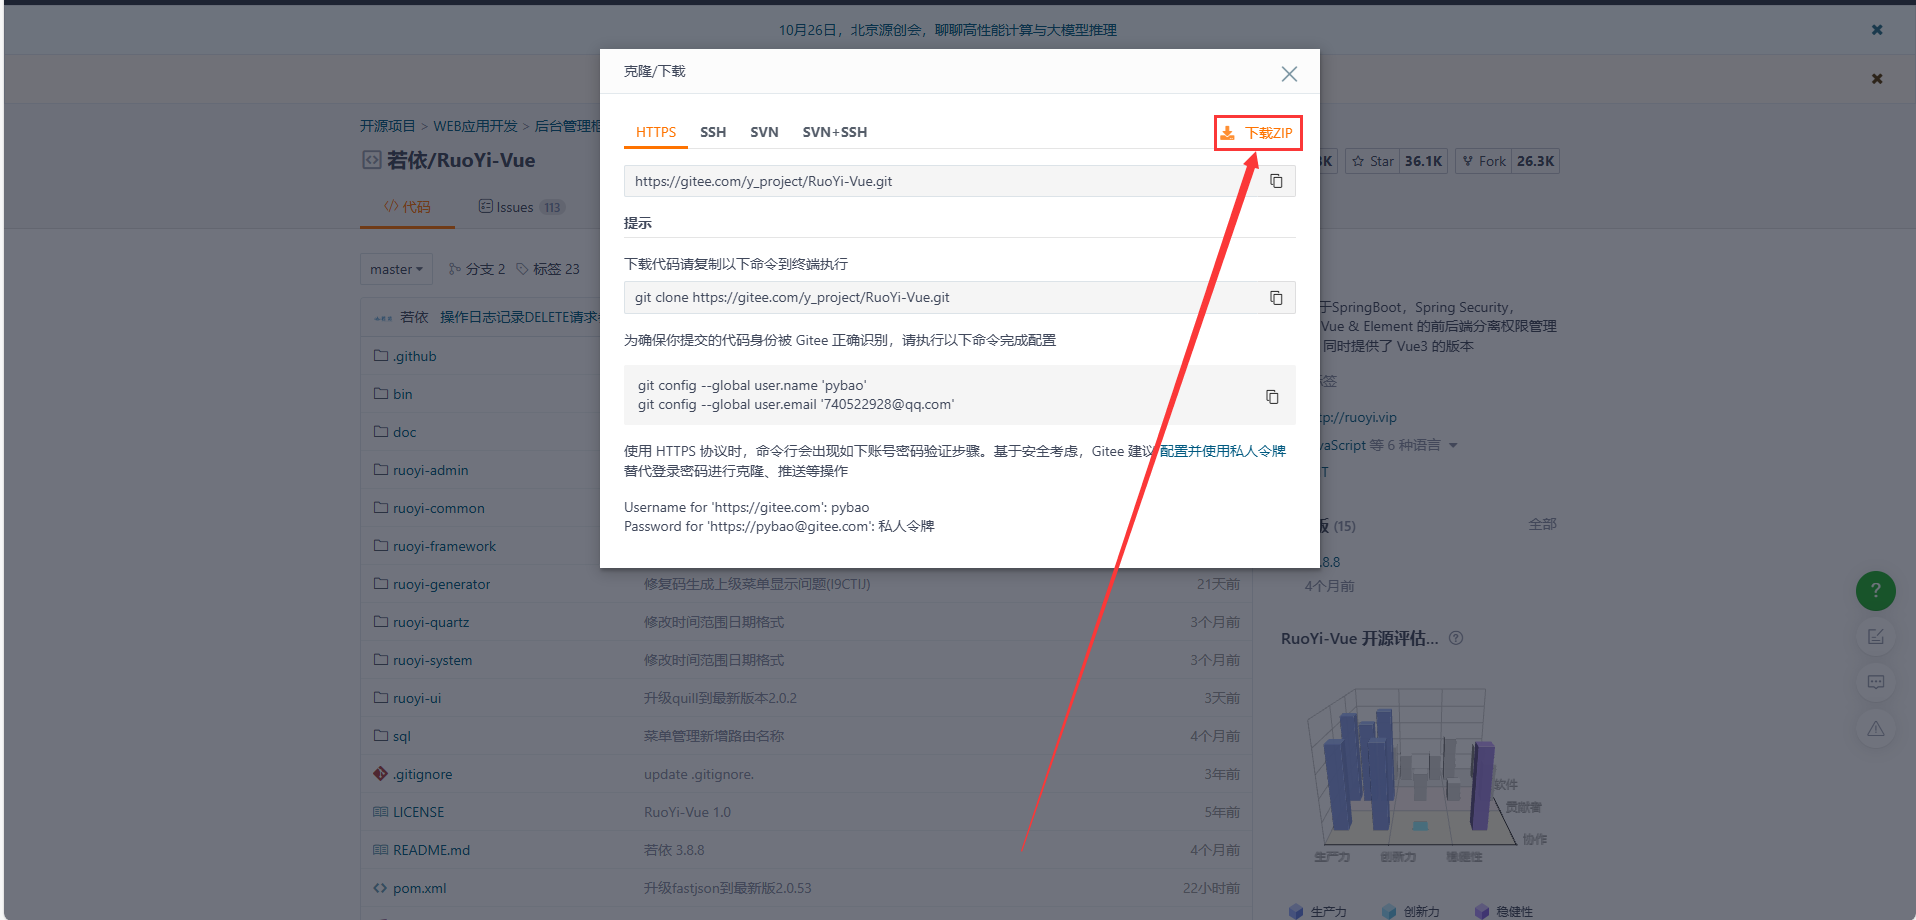
Task: Click the 26.3K fork count
Action: tap(1535, 161)
